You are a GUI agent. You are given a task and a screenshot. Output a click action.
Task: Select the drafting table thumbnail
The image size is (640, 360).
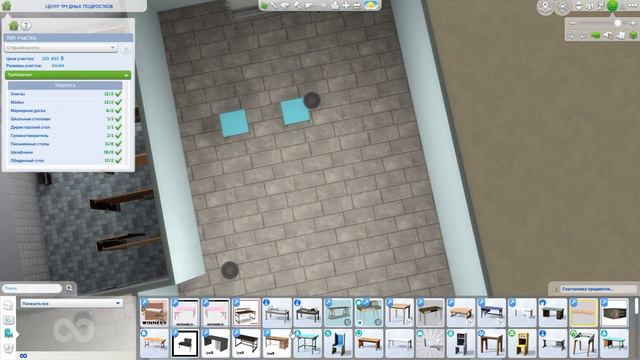(583, 344)
